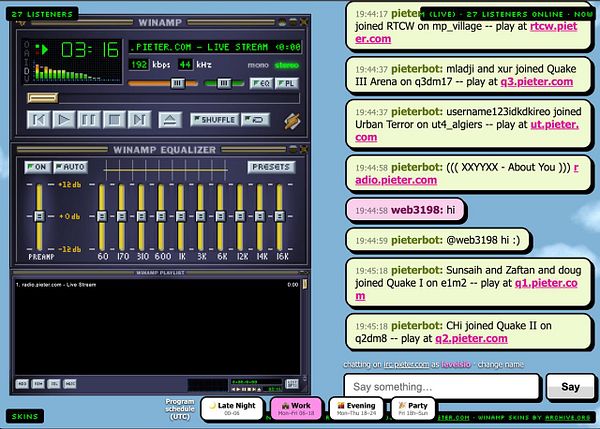Toggle equalizer AUTO button
This screenshot has width=600, height=429.
(x=70, y=167)
